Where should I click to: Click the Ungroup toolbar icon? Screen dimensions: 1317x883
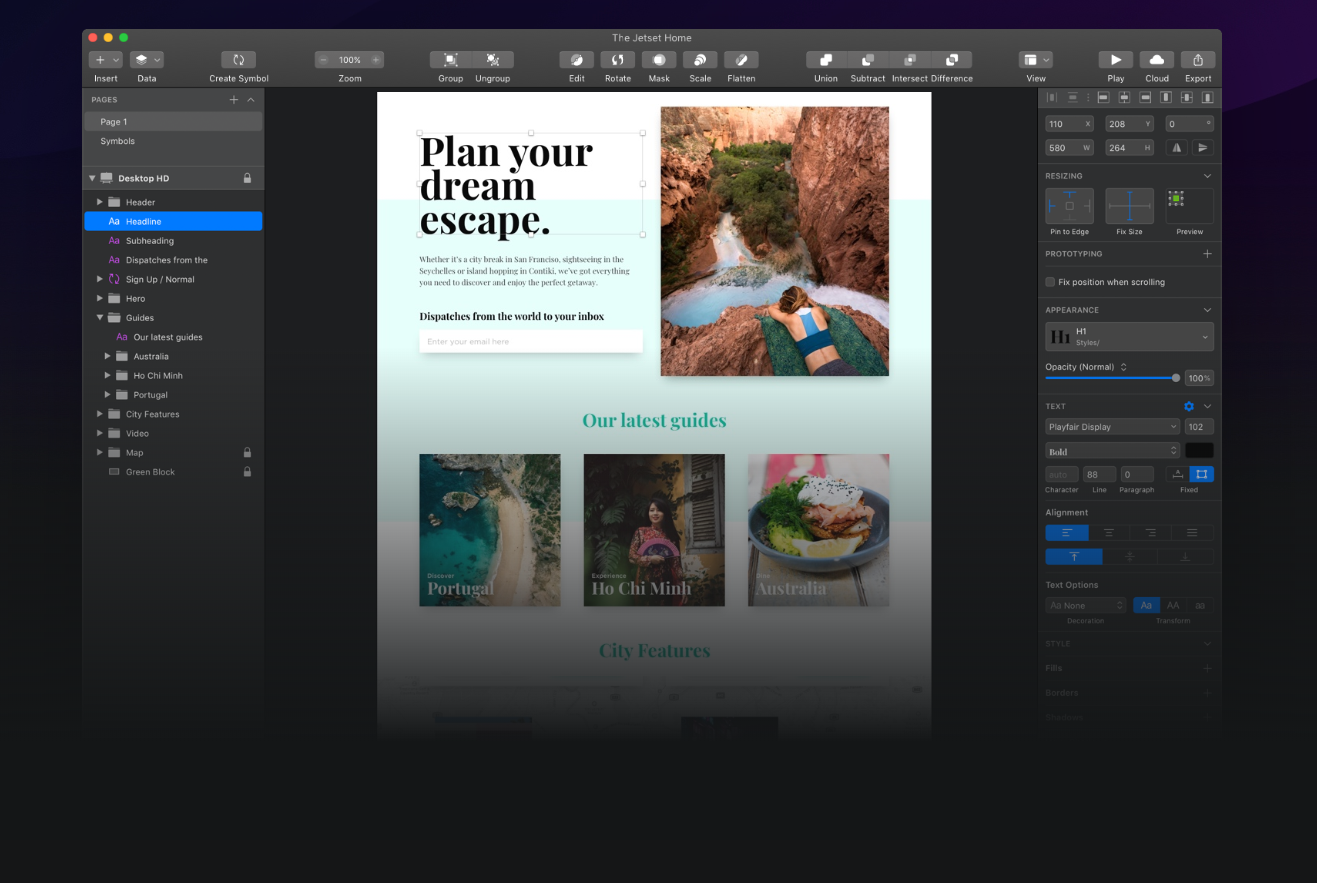[493, 60]
